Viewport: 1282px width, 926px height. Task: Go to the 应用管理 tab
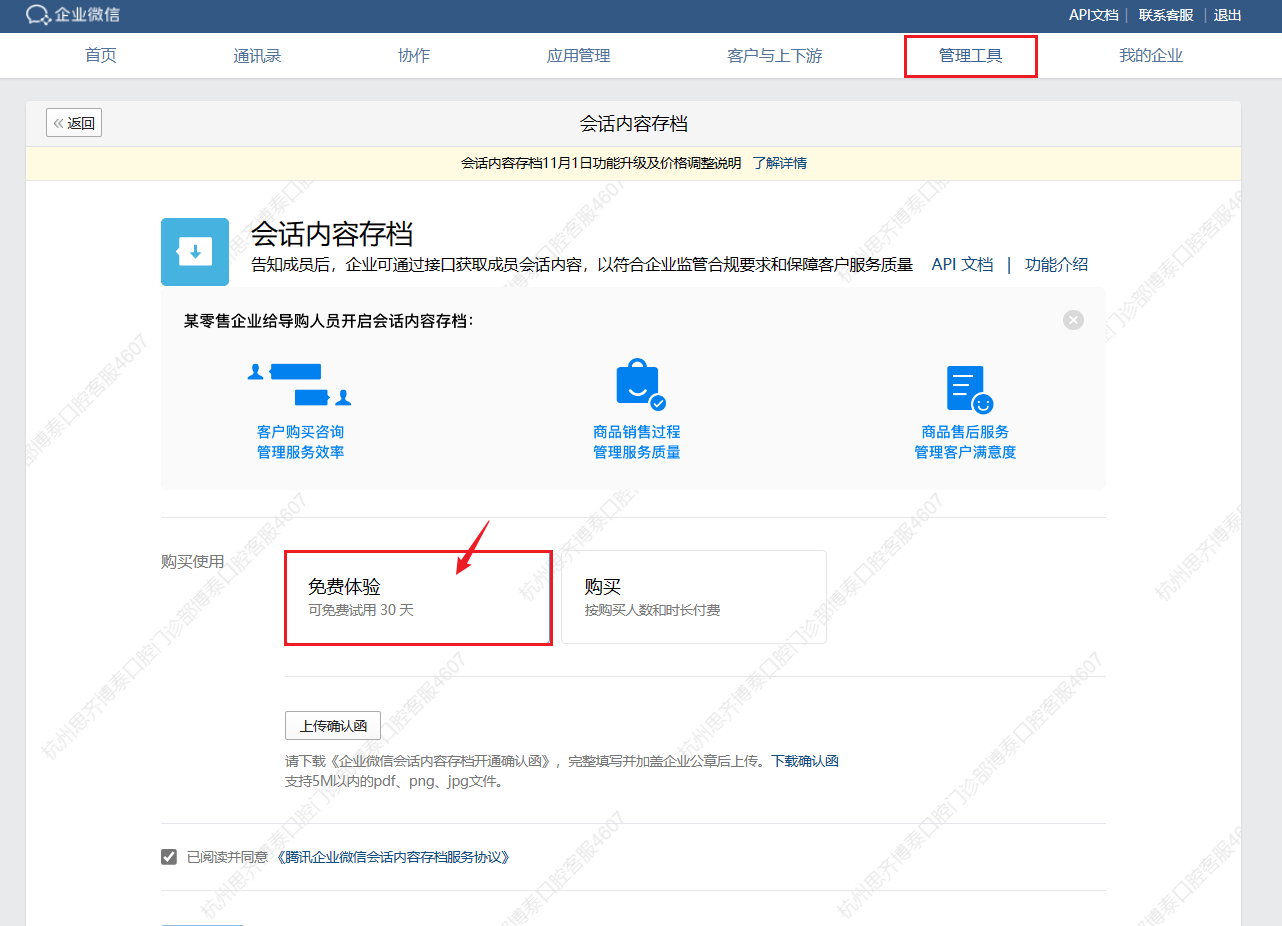click(578, 56)
